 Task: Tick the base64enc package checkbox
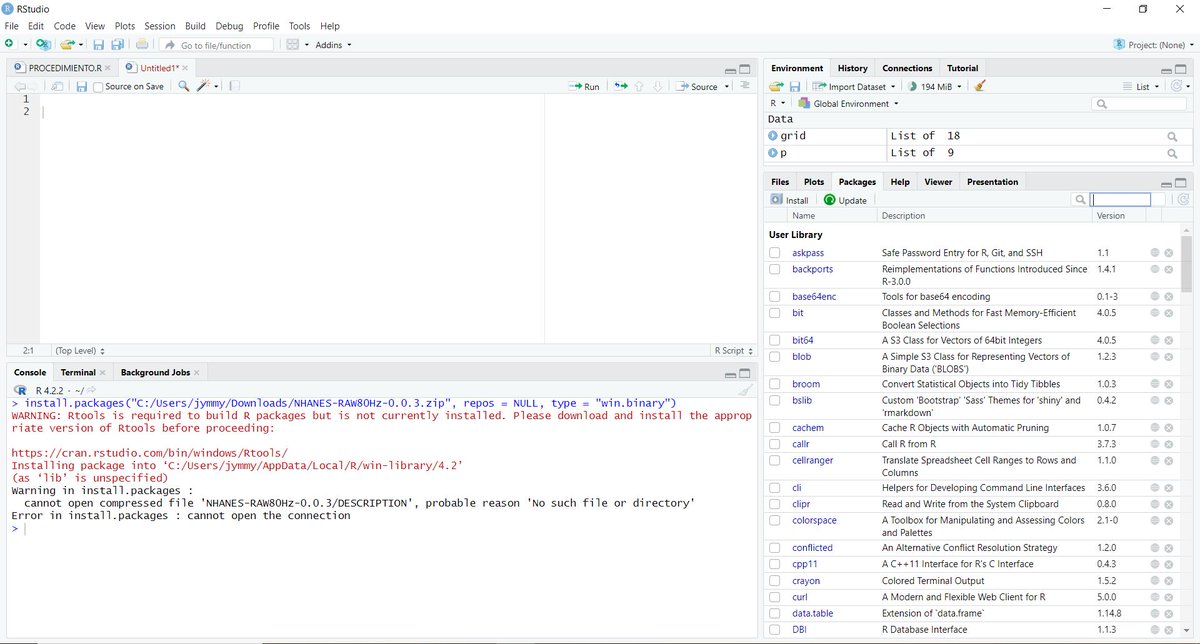775,297
